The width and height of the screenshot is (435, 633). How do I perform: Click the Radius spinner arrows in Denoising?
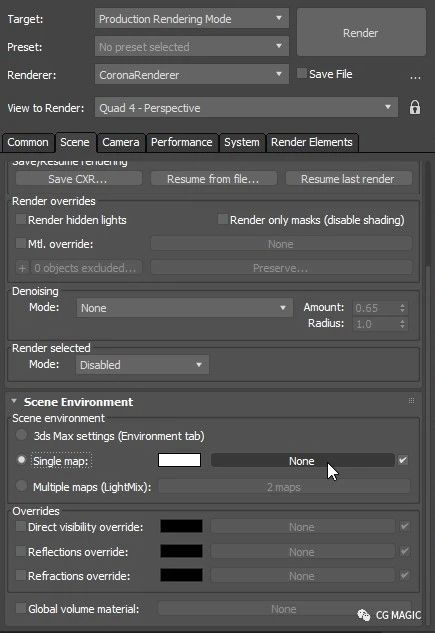402,324
